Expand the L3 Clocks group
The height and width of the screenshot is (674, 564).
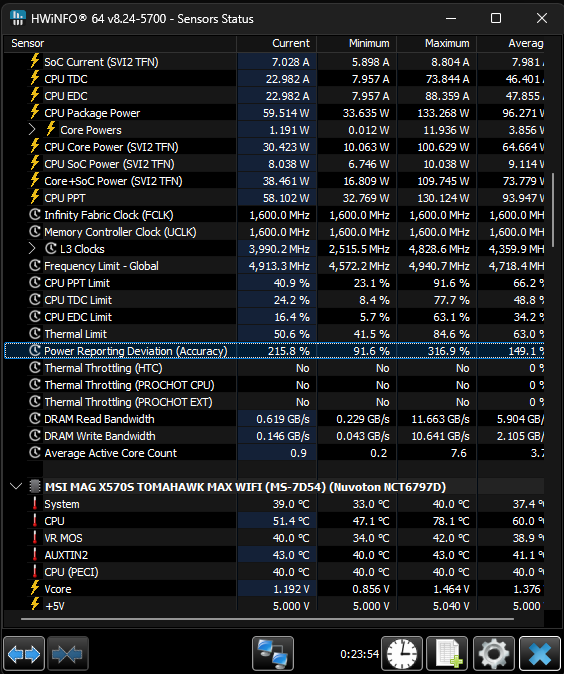[x=32, y=248]
